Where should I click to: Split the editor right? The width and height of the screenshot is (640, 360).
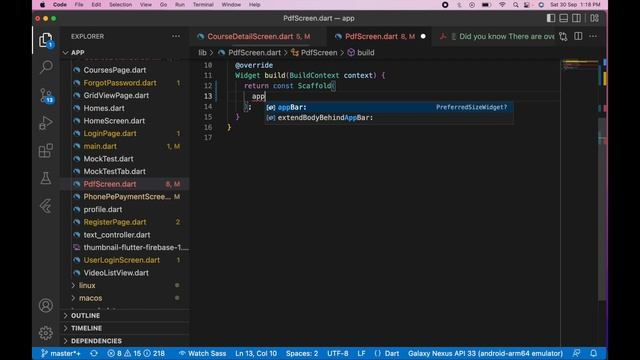pos(578,36)
